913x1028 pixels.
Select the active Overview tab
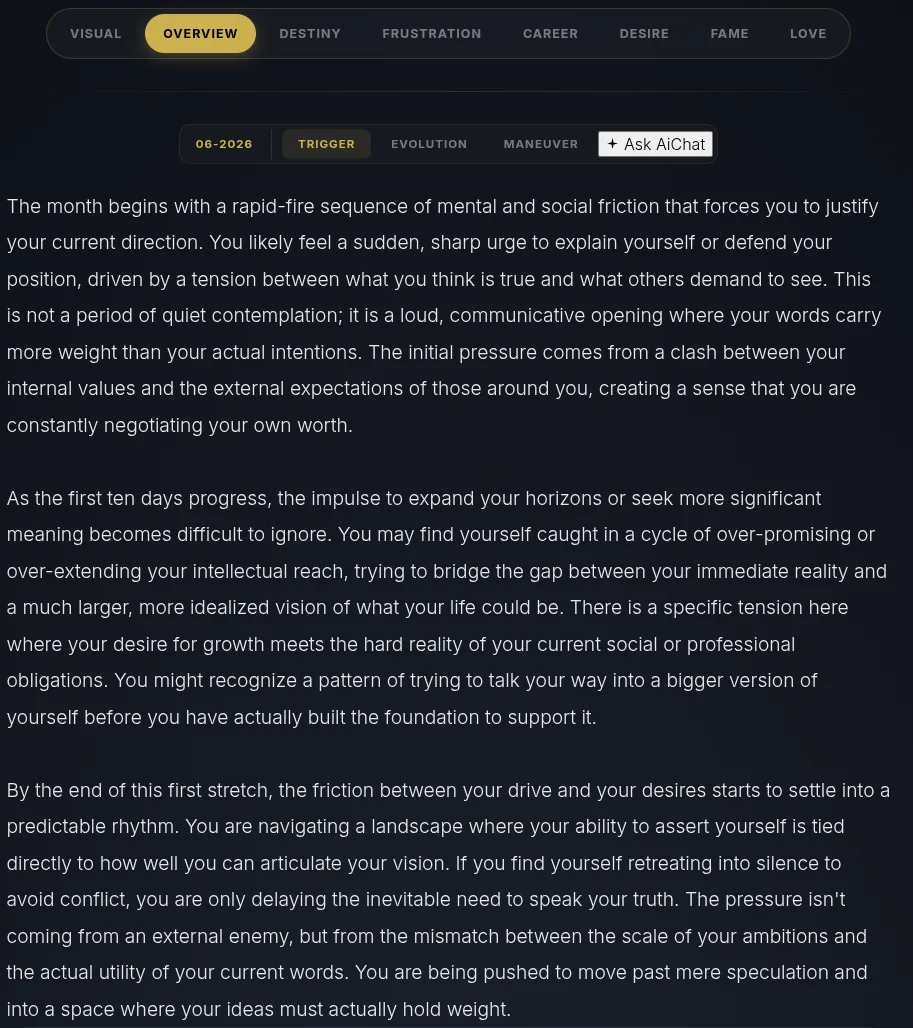[x=201, y=33]
